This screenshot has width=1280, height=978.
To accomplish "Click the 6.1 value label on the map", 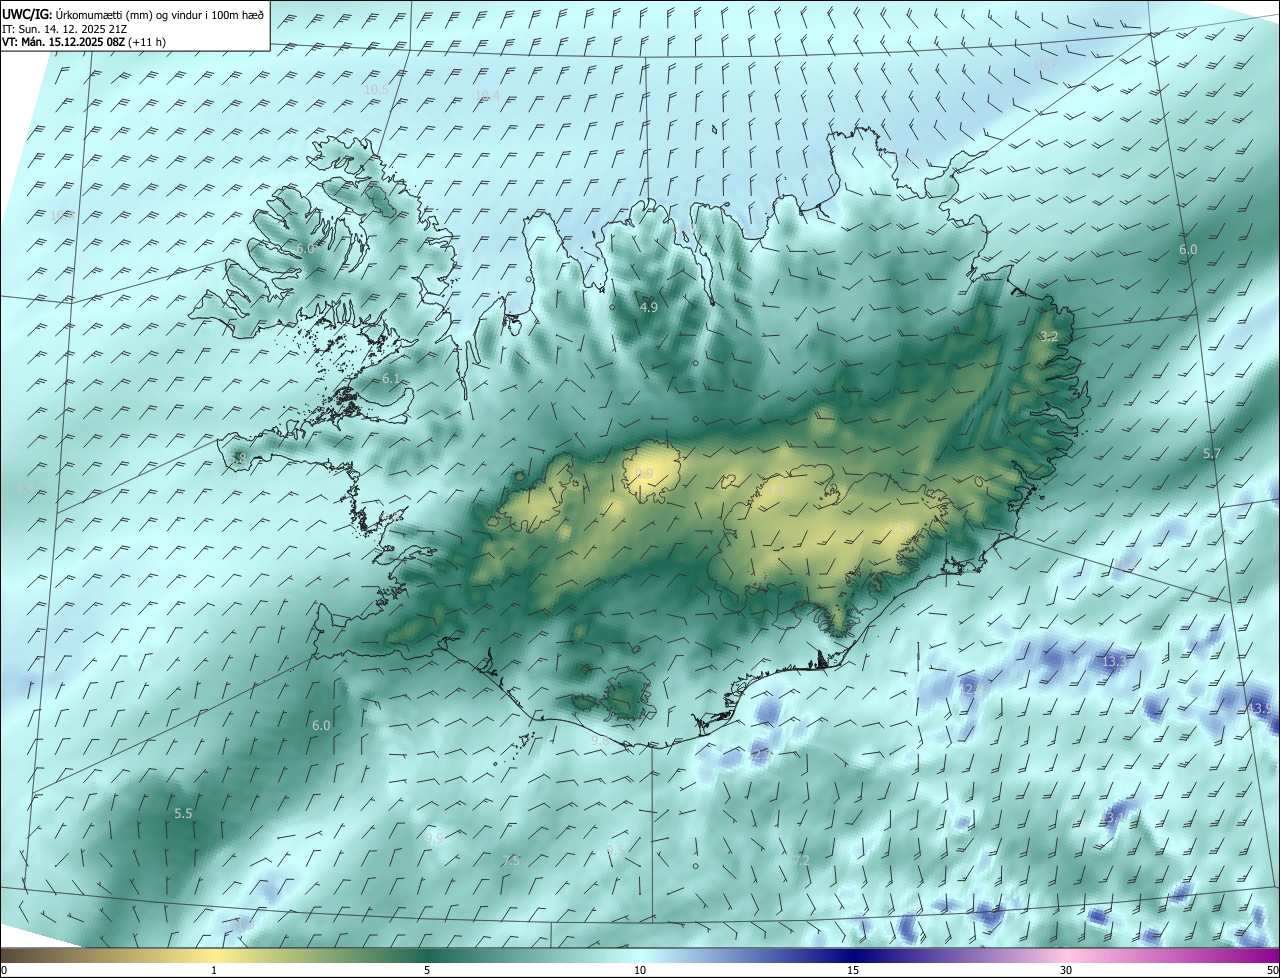I will (x=391, y=379).
